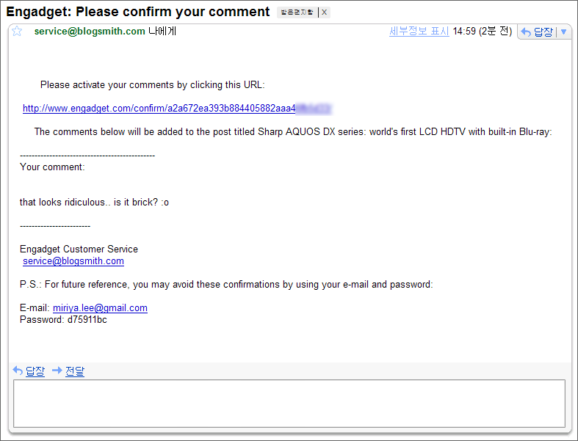Click the reply arrow icon in top-right button
This screenshot has height=441, width=578.
526,32
